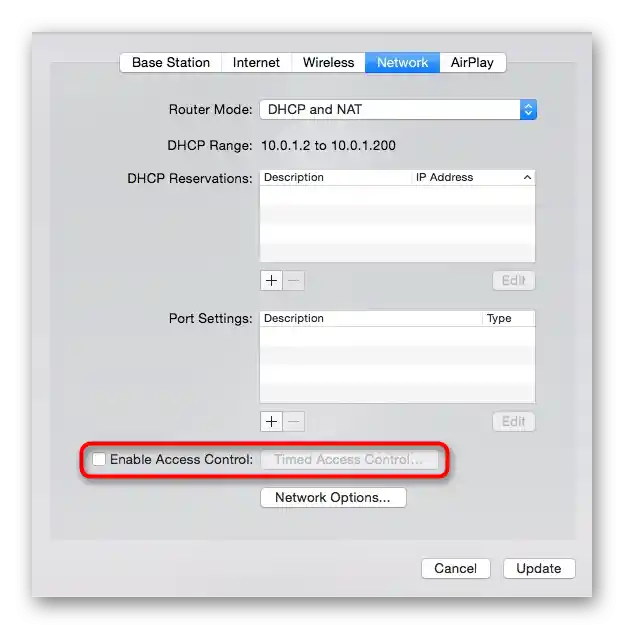
Task: Click the Router Mode label
Action: coord(211,110)
